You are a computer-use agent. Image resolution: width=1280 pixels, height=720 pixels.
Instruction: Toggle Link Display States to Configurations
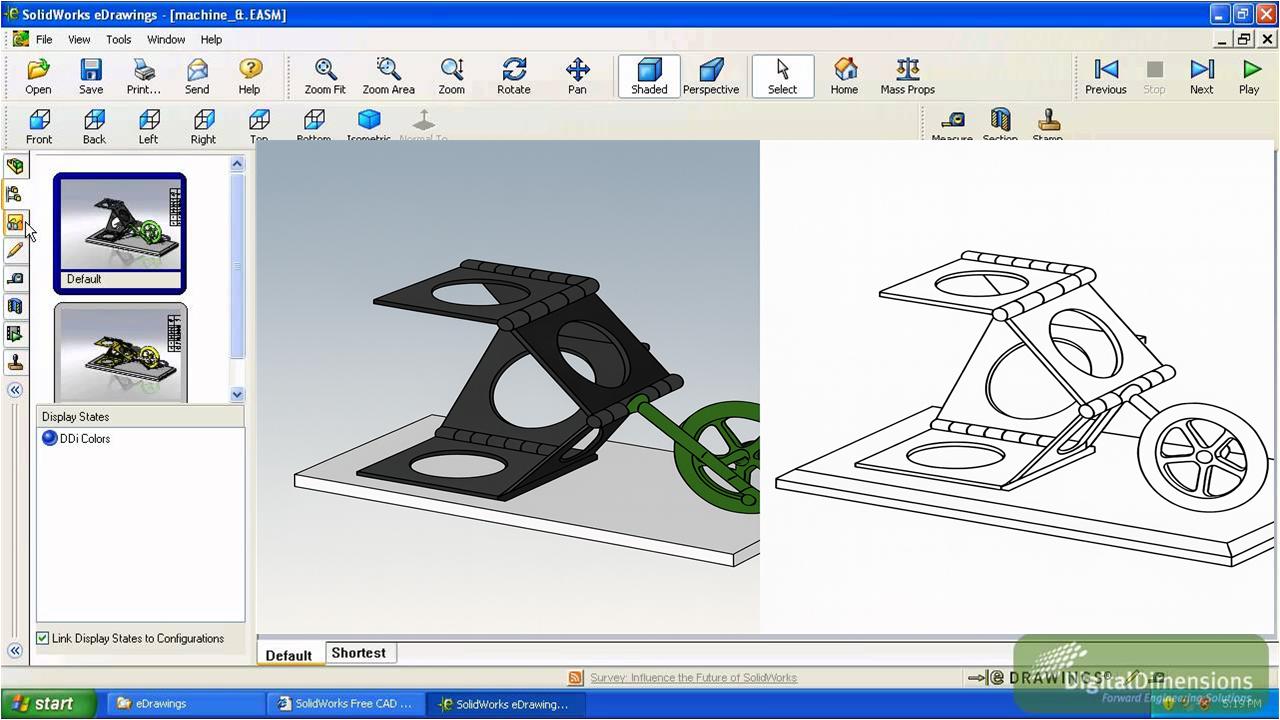click(42, 638)
